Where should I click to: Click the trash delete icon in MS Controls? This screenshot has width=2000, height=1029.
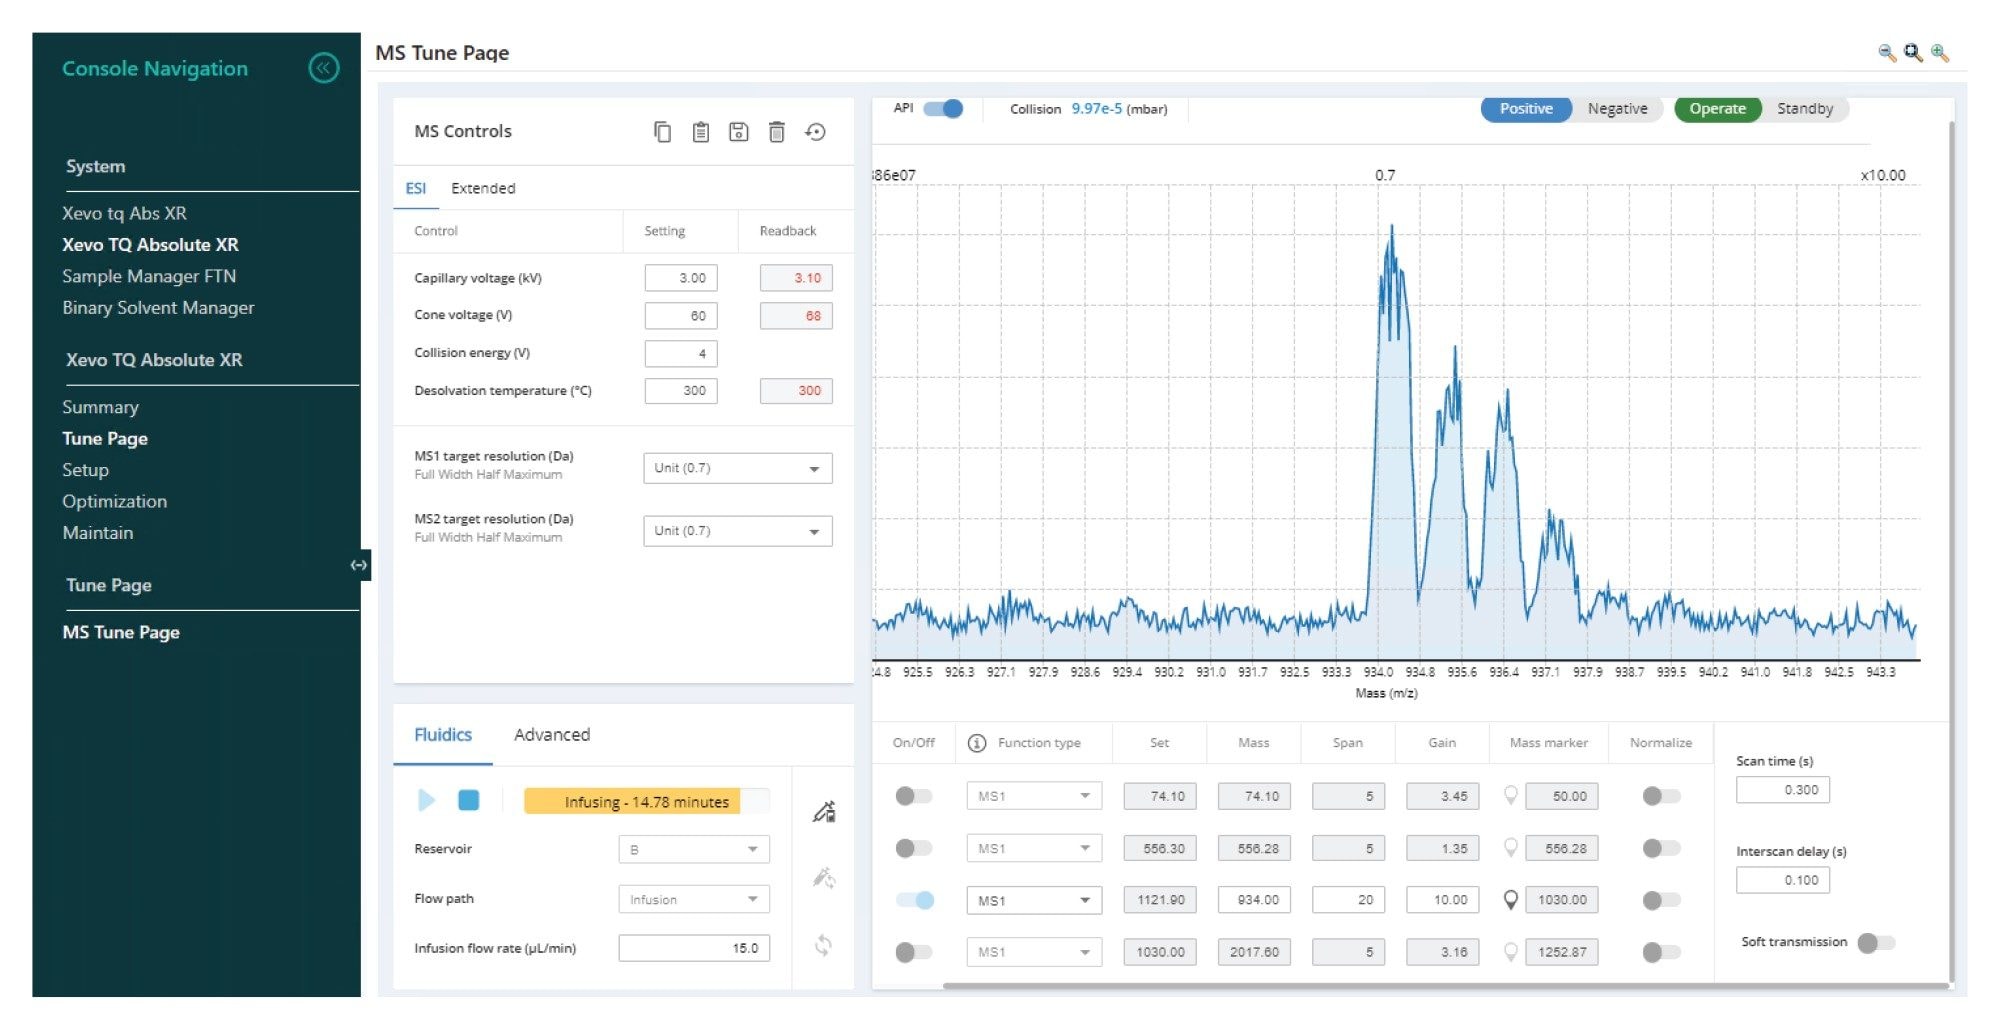776,132
